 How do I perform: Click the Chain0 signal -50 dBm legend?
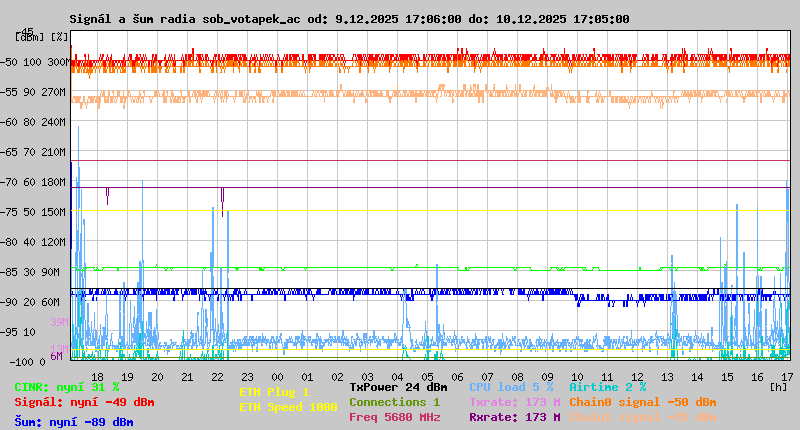642,402
